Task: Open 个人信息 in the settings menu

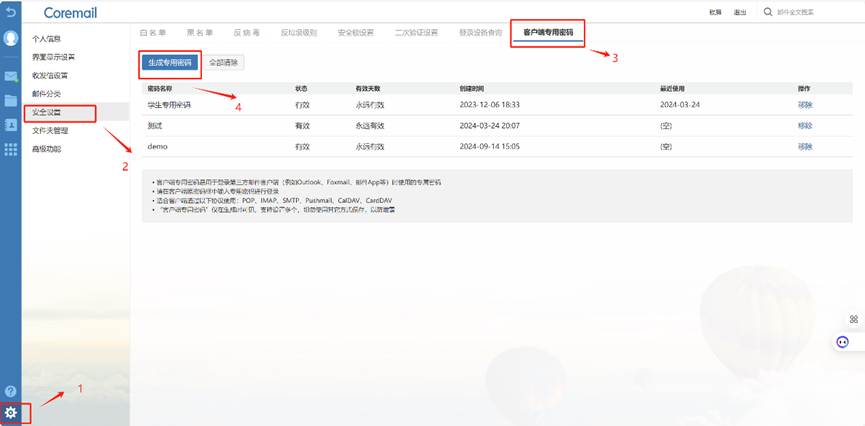Action: coord(47,39)
